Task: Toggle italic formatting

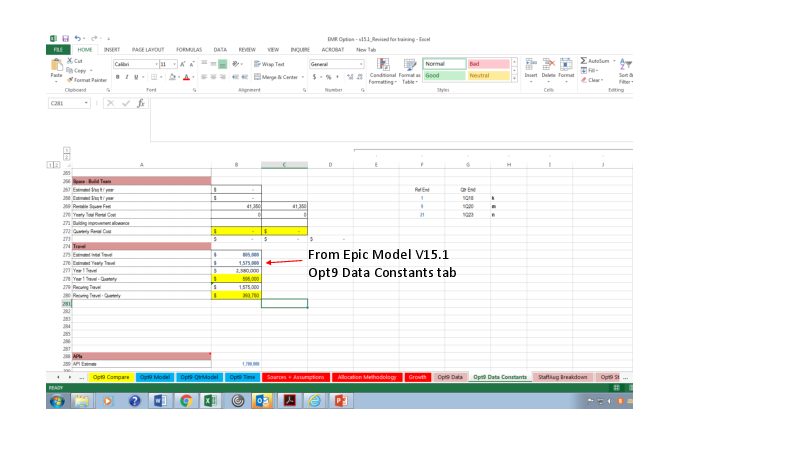Action: 127,77
